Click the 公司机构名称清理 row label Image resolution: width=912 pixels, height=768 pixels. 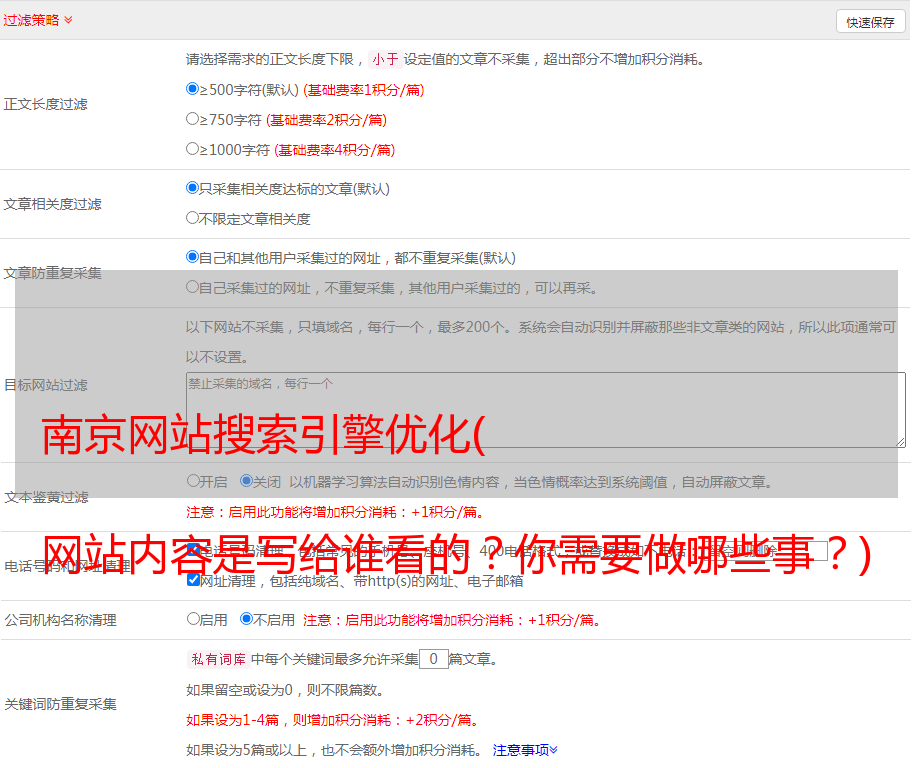coord(60,620)
